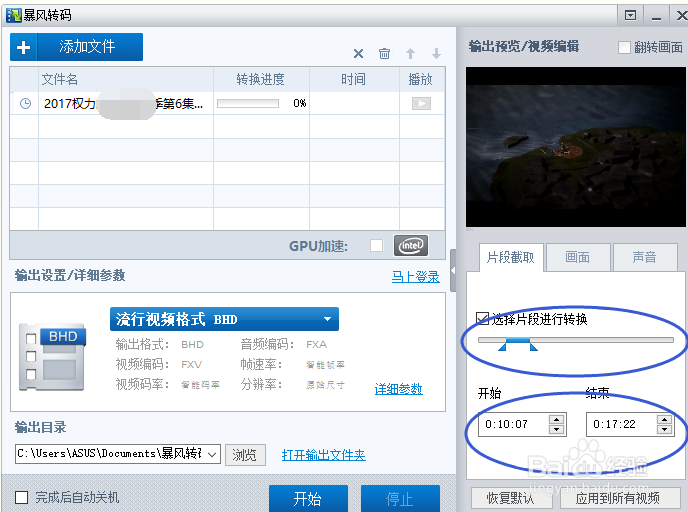Switch to 声音 tab
Viewport: 688px width, 512px height.
[645, 257]
